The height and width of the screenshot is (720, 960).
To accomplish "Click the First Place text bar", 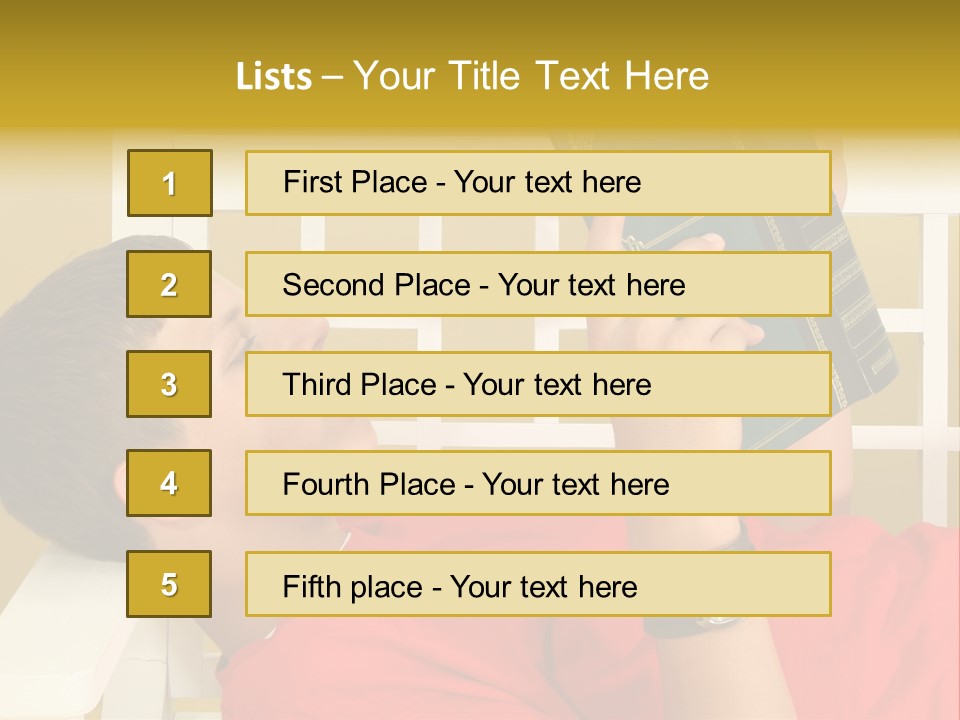I will (x=538, y=183).
